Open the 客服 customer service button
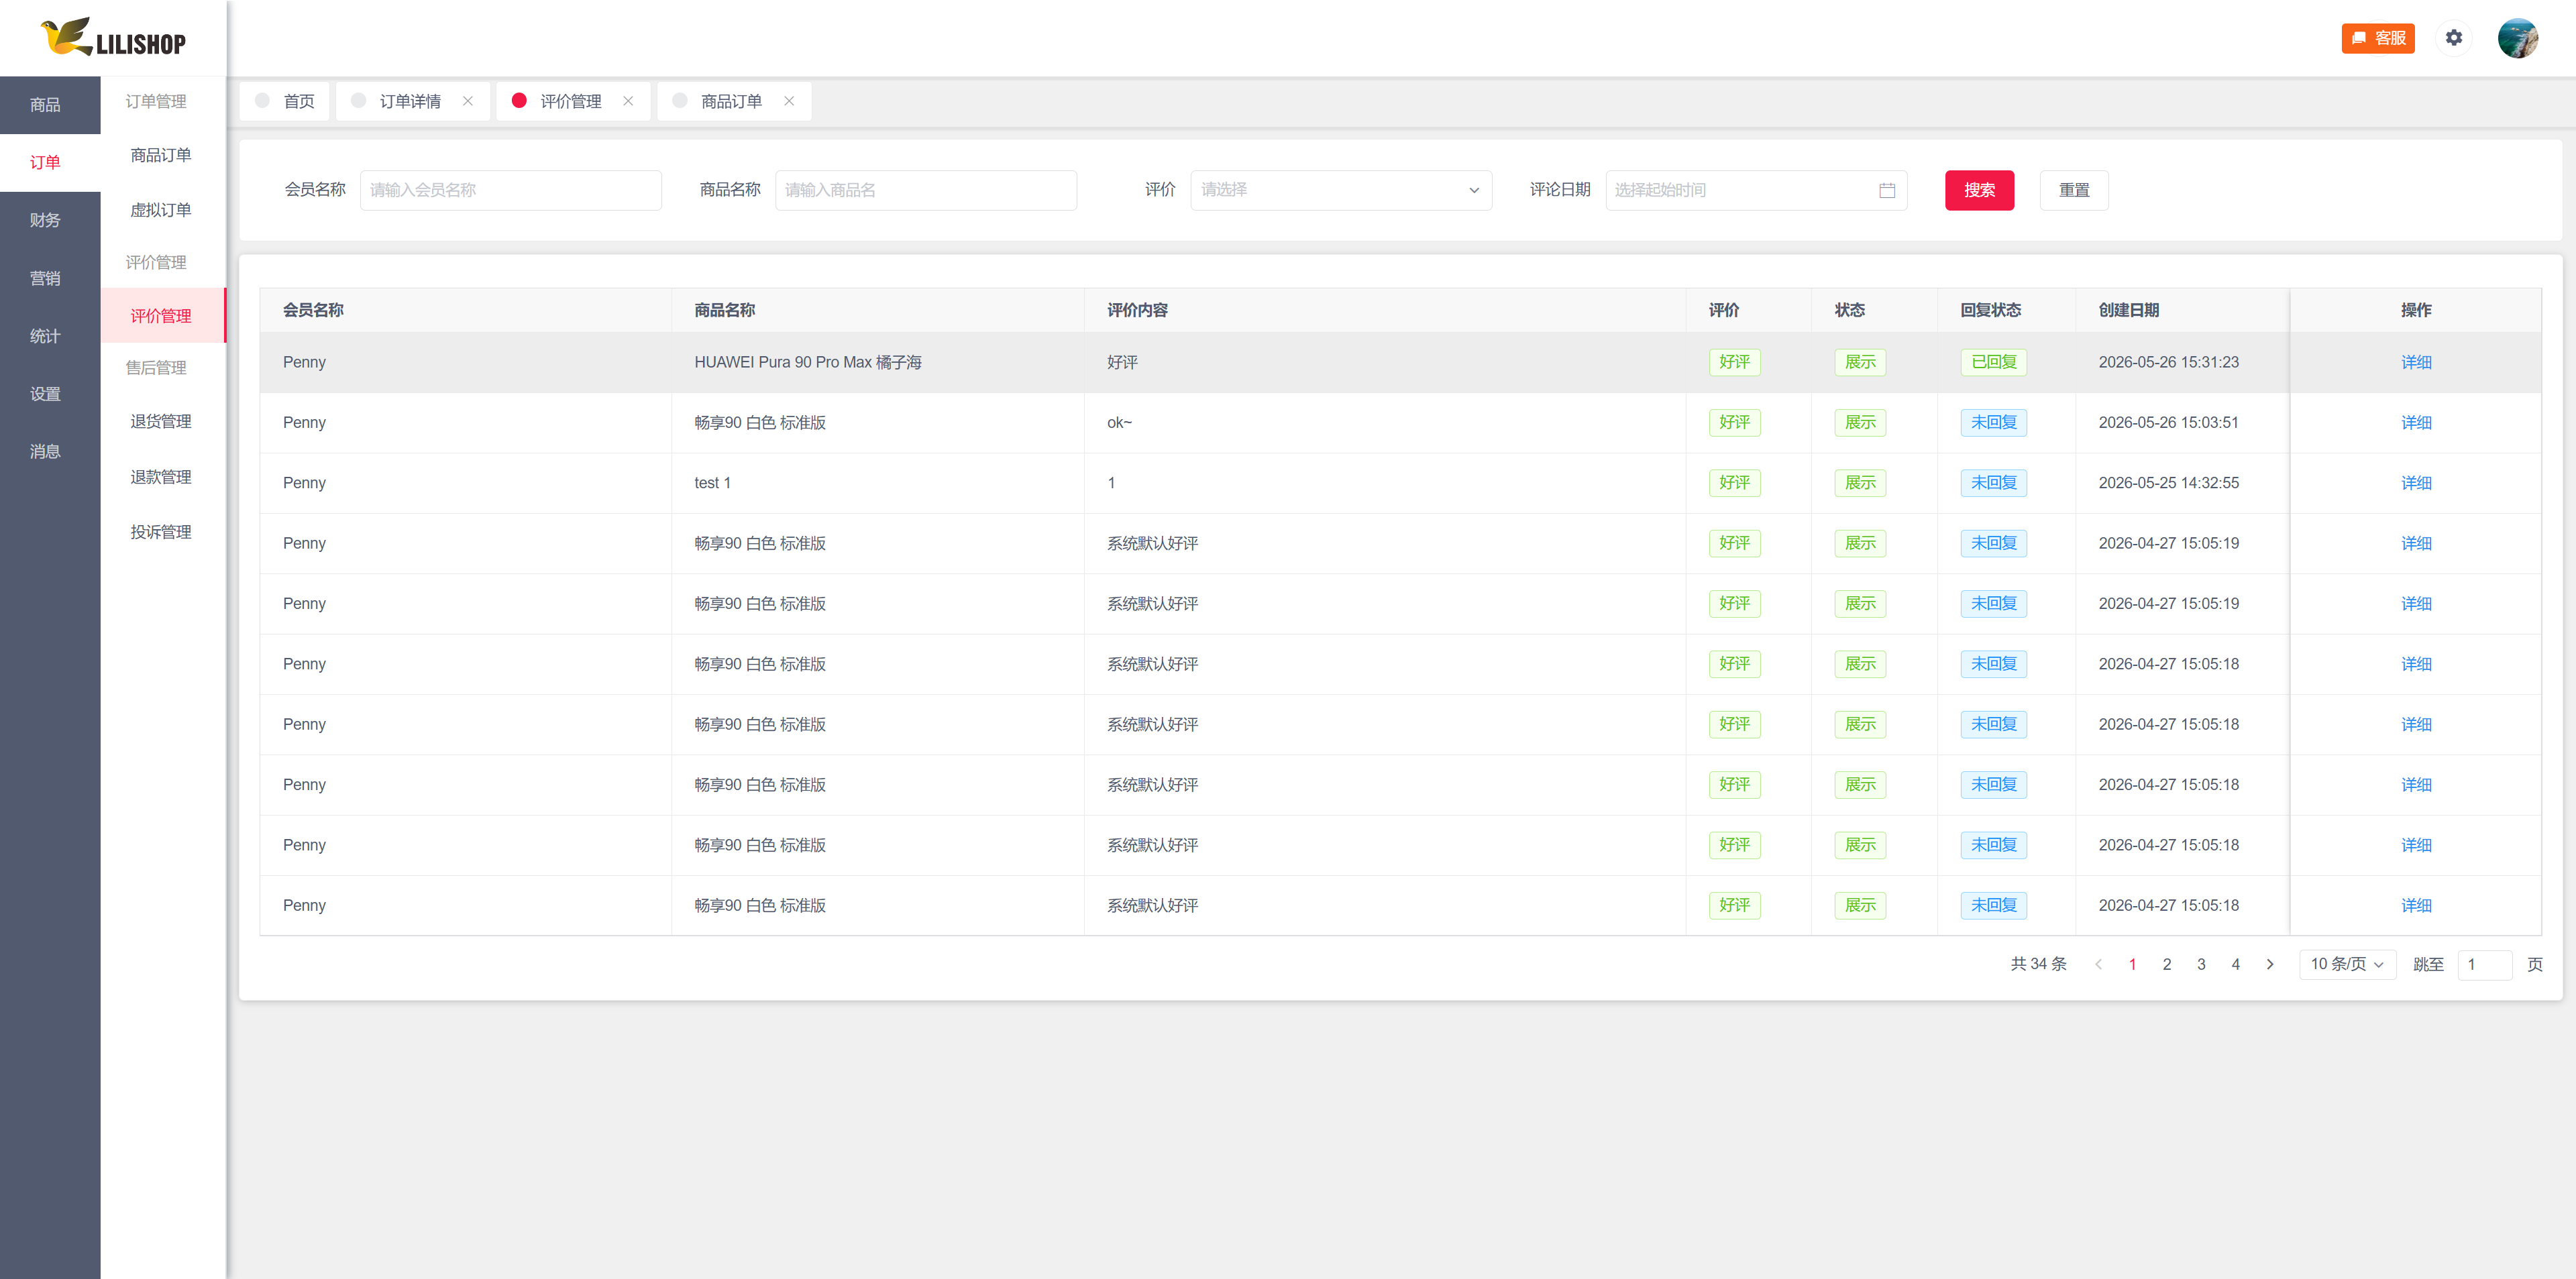2576x1279 pixels. [x=2377, y=38]
